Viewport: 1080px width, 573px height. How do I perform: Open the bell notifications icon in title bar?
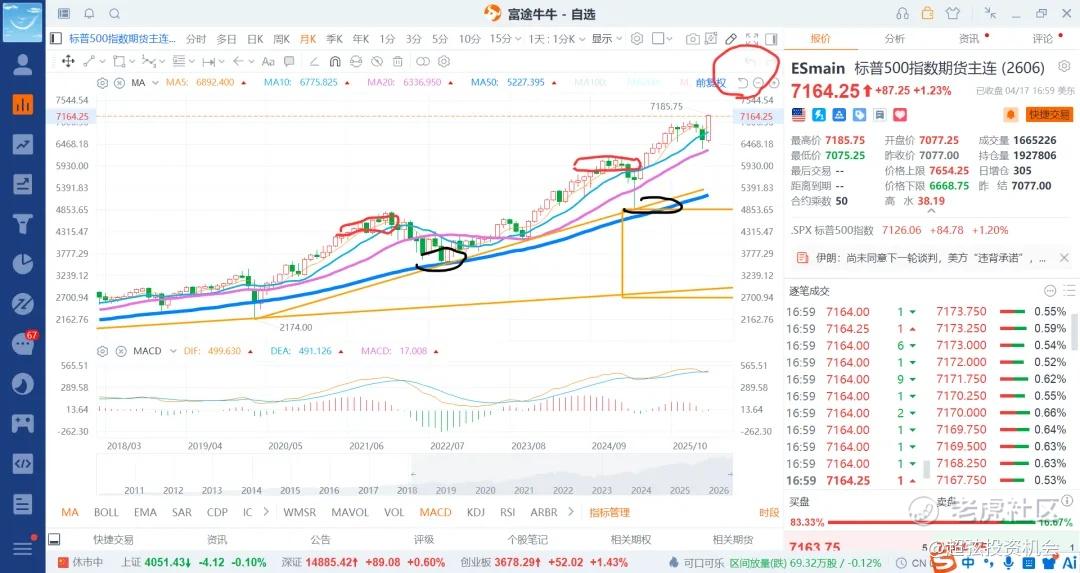coord(90,13)
